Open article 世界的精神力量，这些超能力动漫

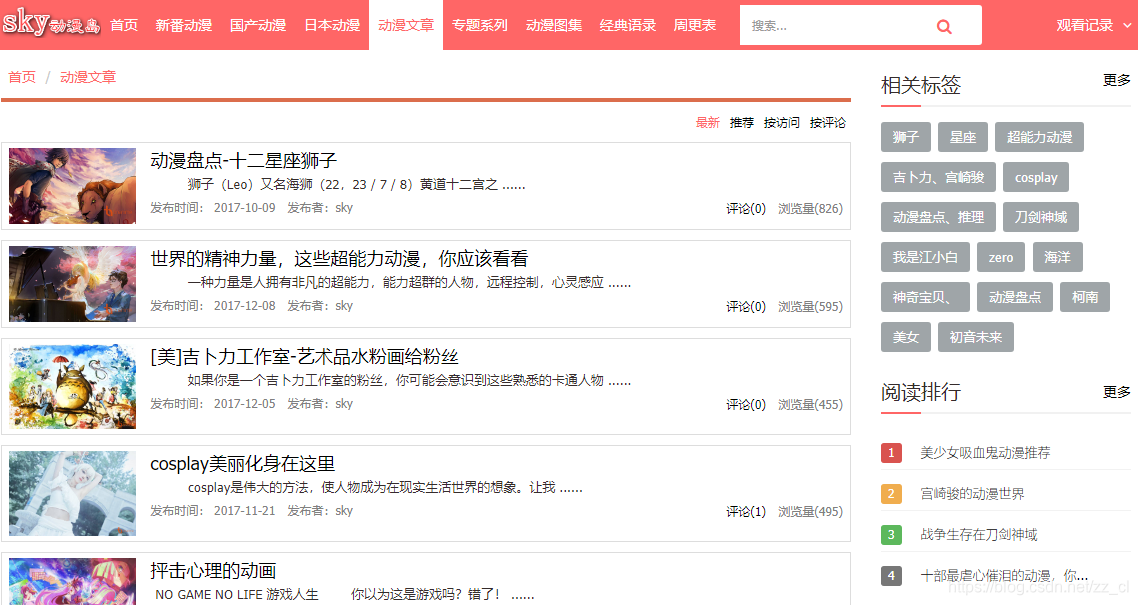pyautogui.click(x=339, y=258)
